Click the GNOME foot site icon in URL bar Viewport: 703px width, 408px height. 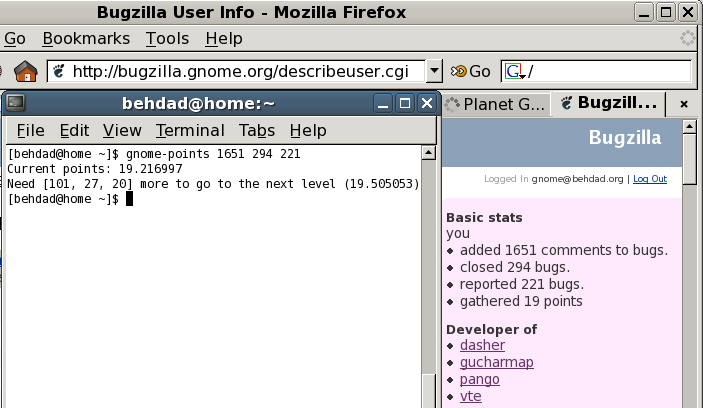(59, 71)
